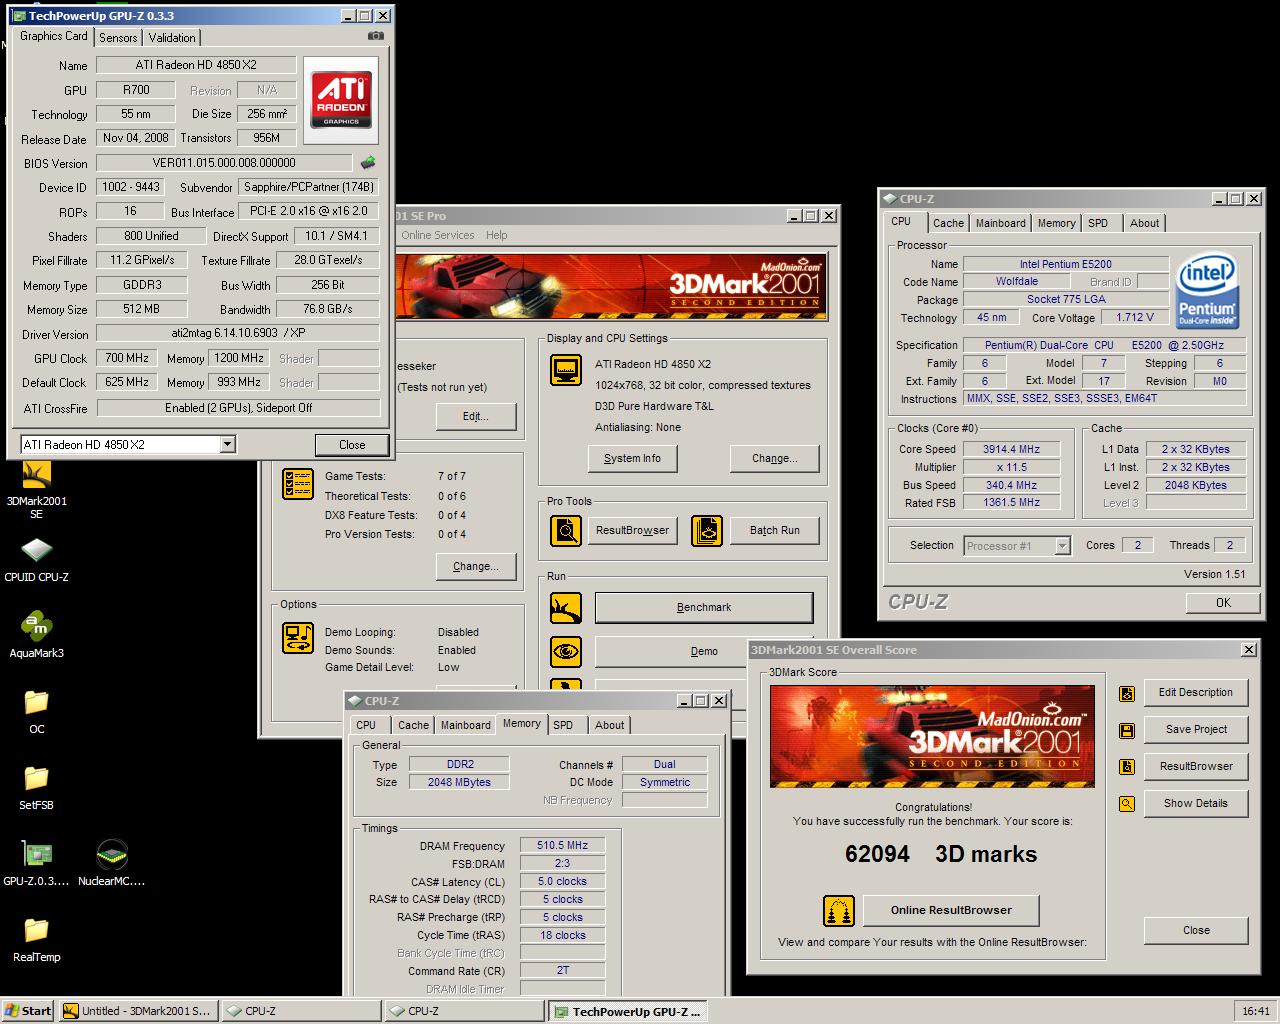Screen dimensions: 1280x1024
Task: Click the Intel Pentium logo in CPU-Z
Action: [1208, 292]
